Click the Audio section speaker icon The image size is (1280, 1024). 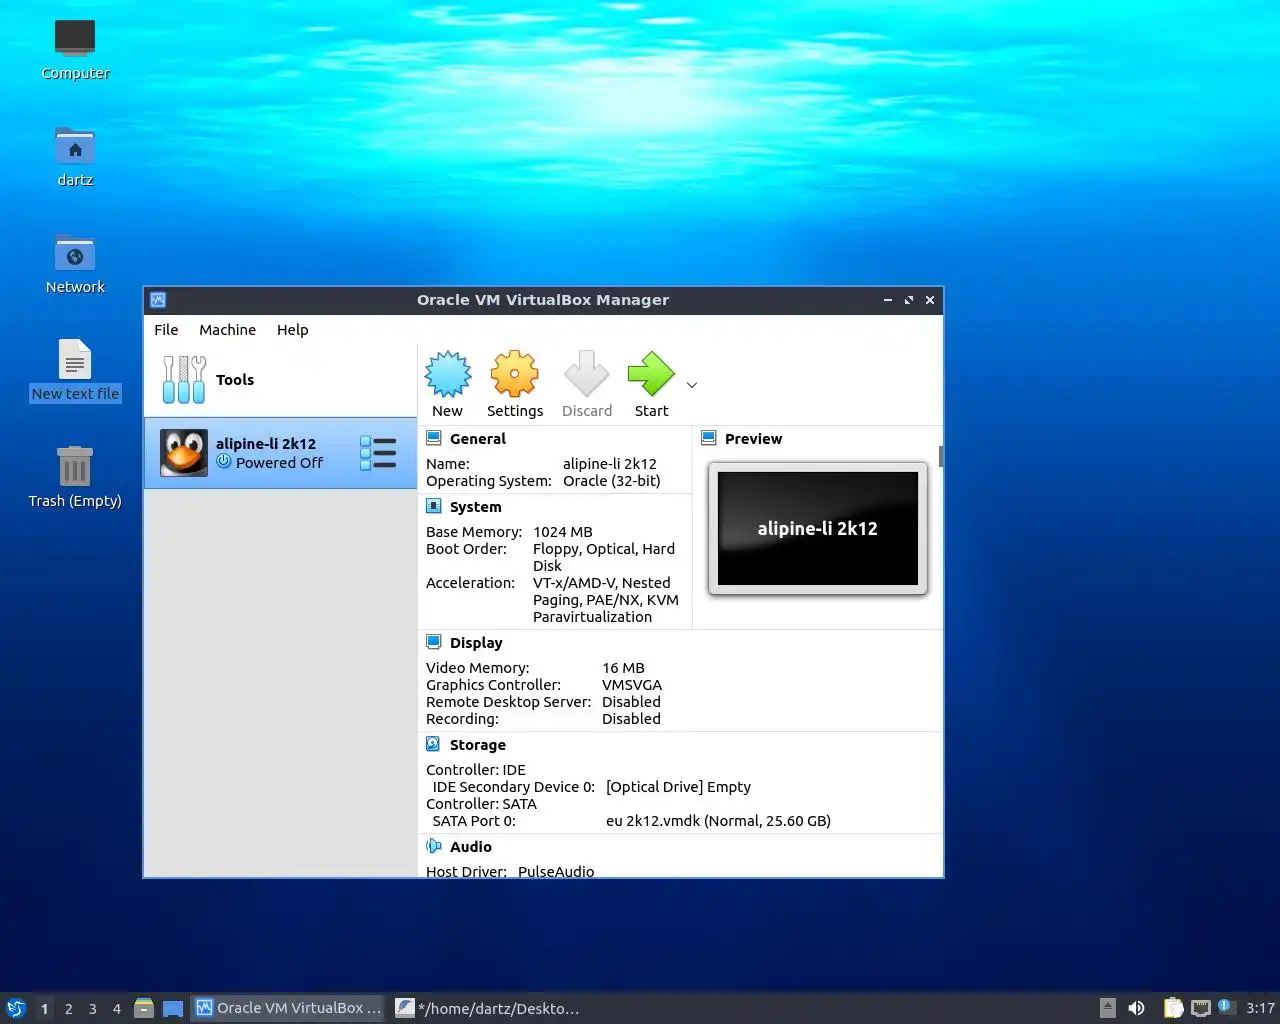click(x=434, y=846)
